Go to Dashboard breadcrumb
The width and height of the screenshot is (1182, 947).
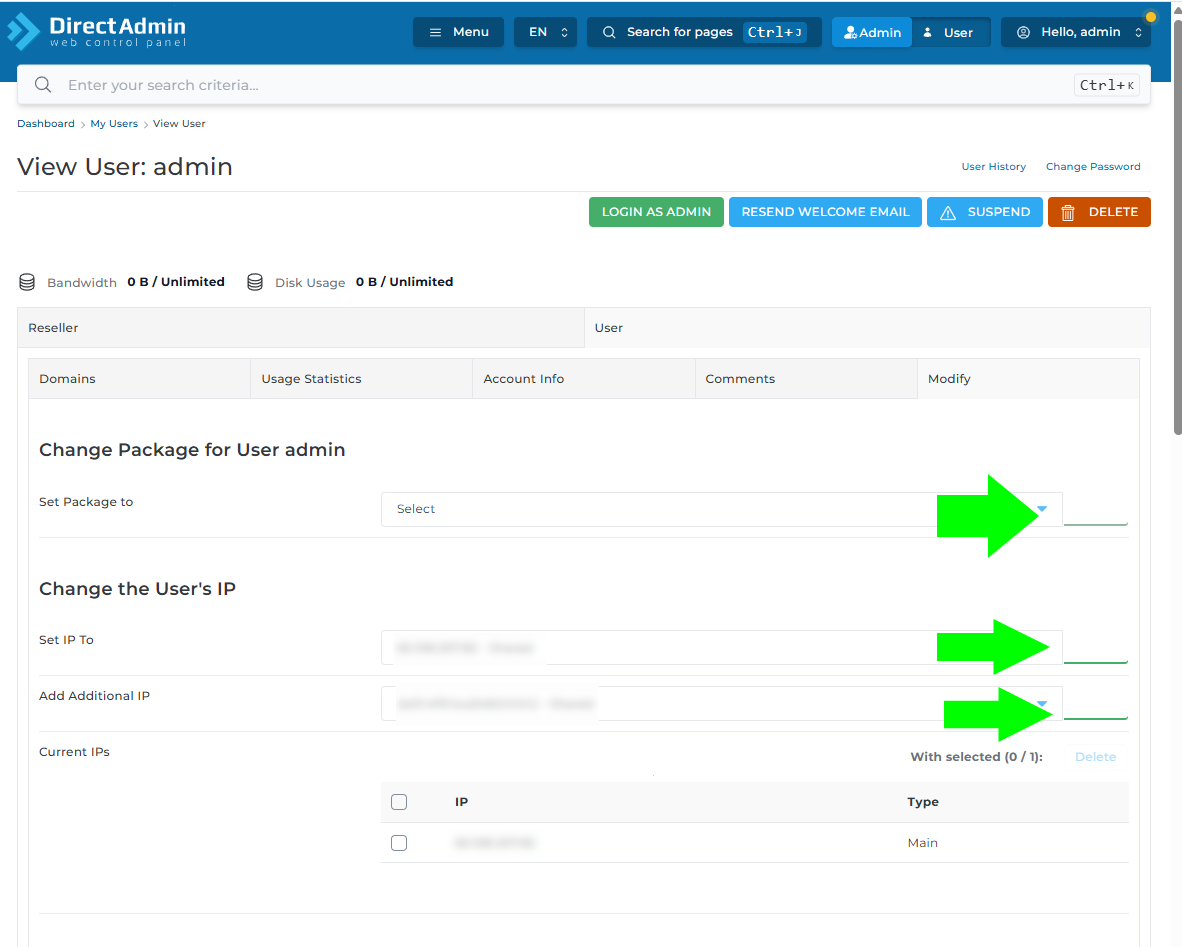(46, 124)
